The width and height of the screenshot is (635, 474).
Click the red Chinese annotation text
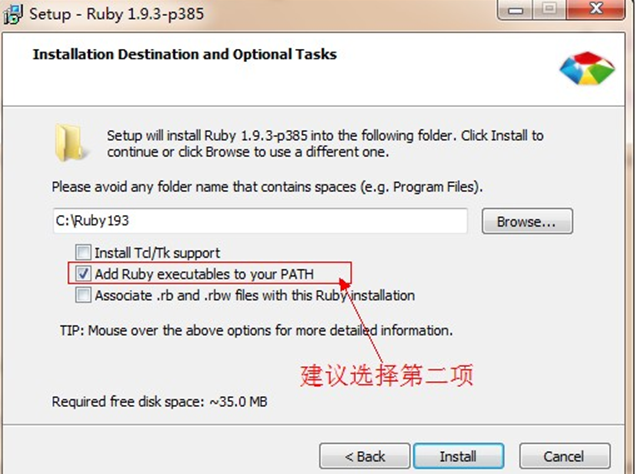point(386,375)
